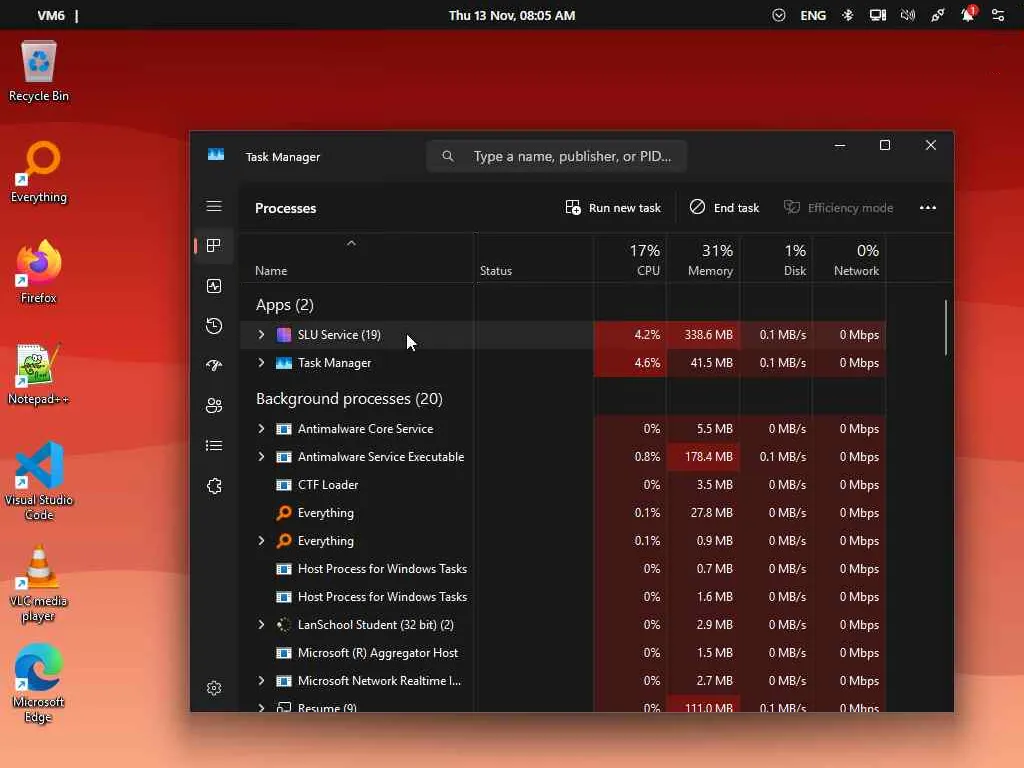Expand the Task Manager process row

(261, 362)
